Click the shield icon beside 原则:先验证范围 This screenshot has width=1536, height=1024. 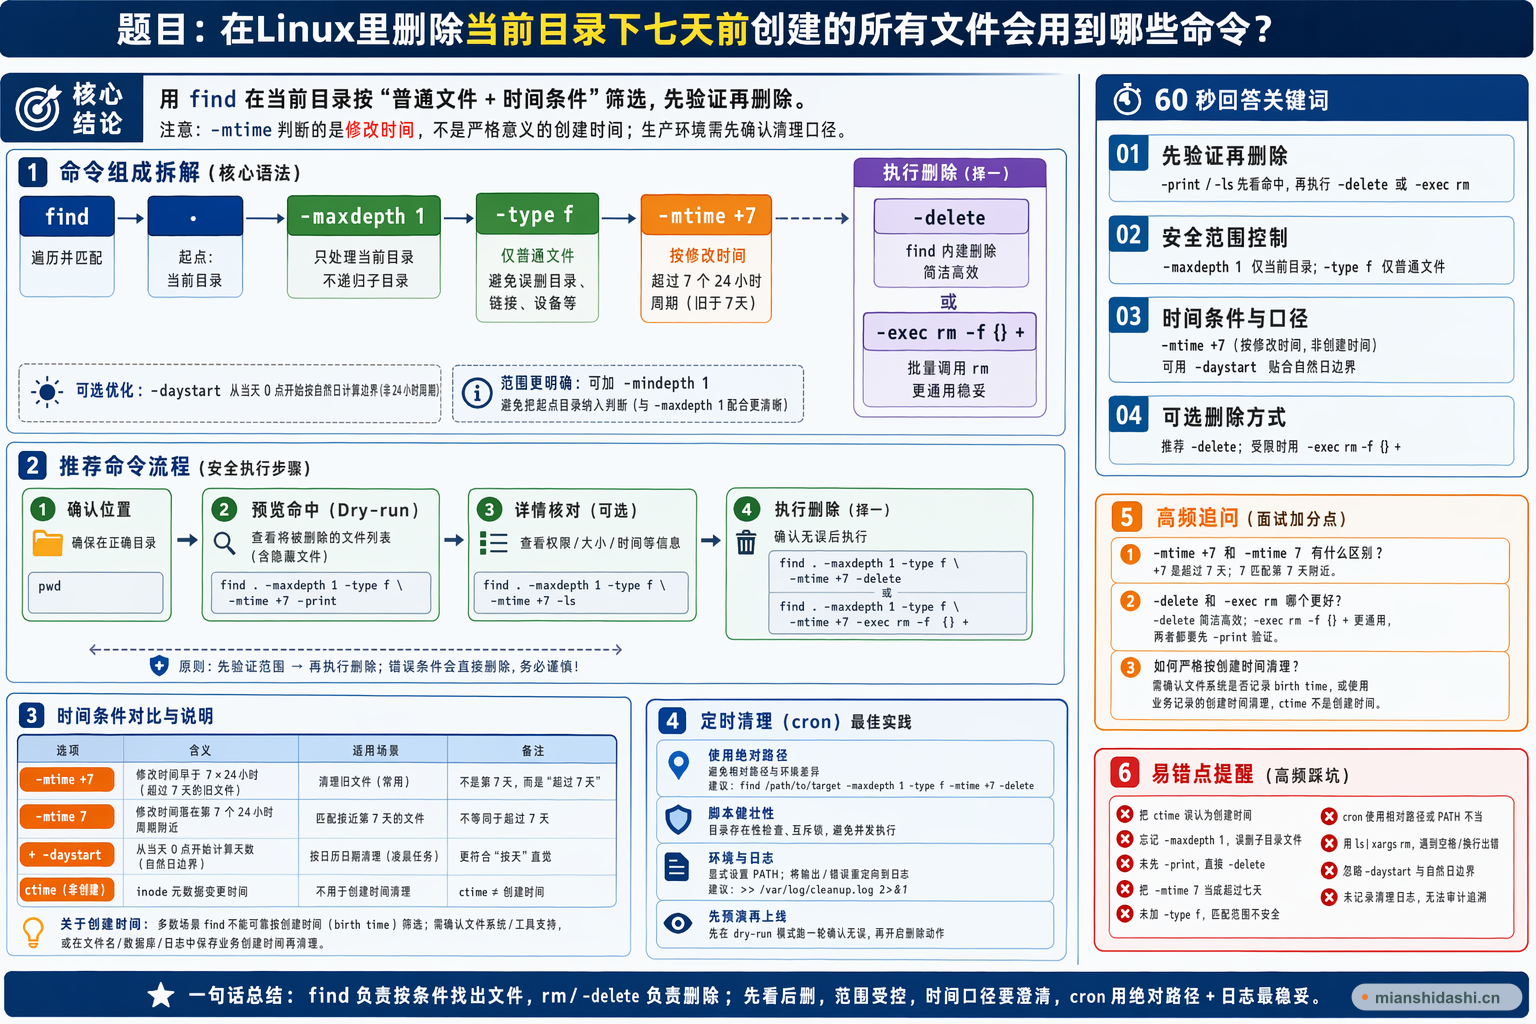pyautogui.click(x=159, y=666)
